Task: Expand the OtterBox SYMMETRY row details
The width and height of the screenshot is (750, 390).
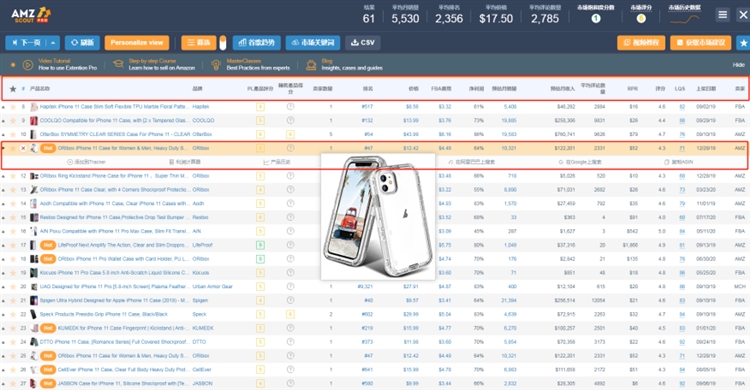Action: 3,135
